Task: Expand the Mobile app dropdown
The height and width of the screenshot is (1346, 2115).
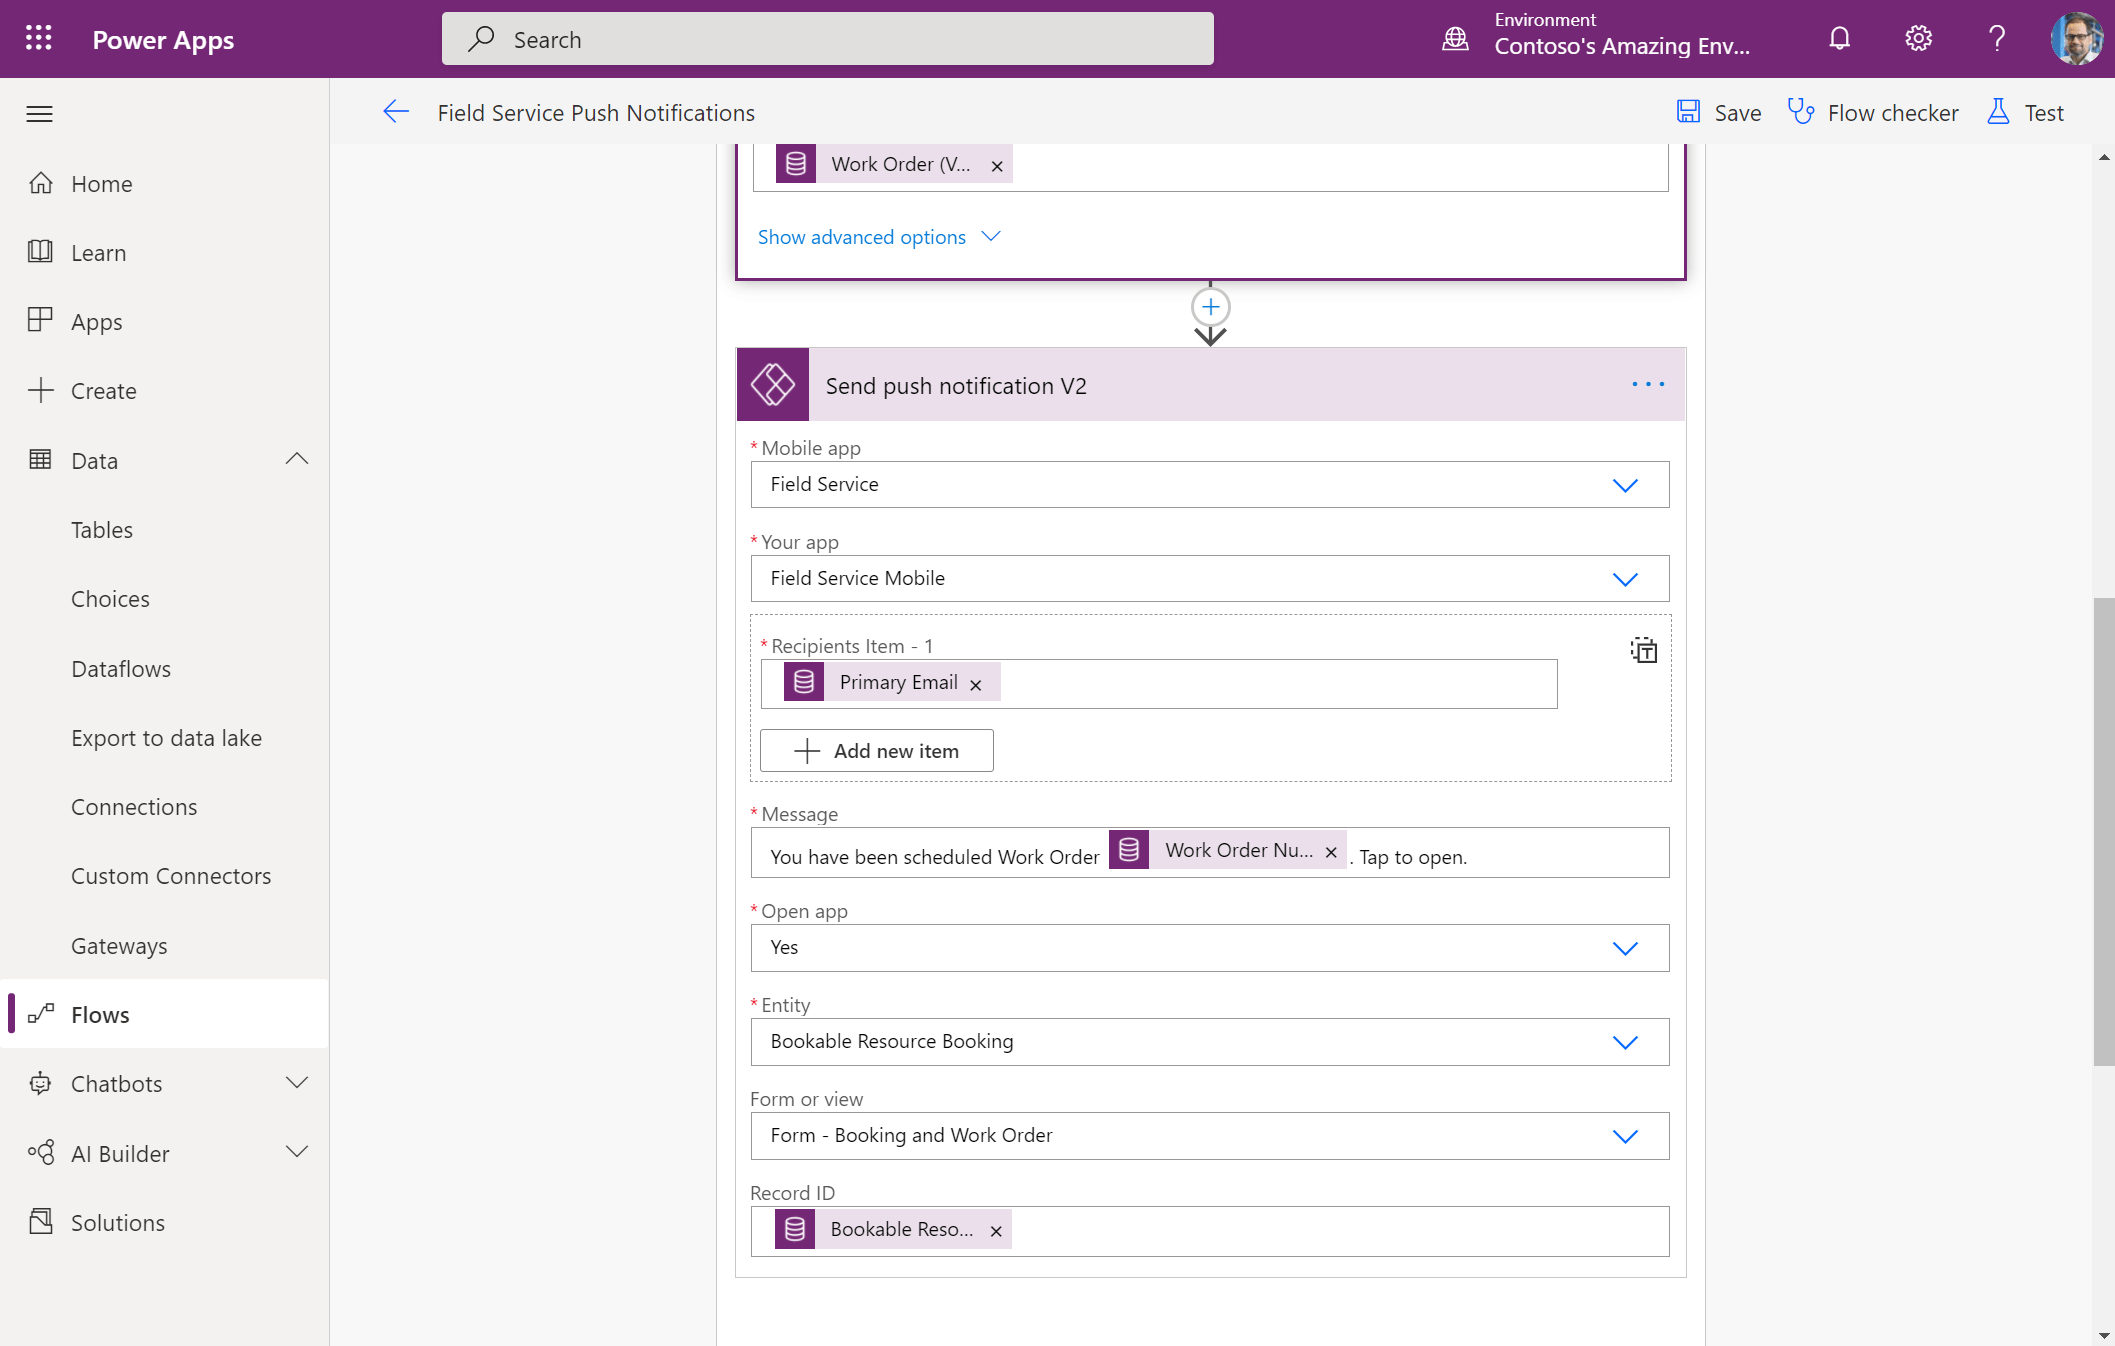Action: click(x=1624, y=485)
